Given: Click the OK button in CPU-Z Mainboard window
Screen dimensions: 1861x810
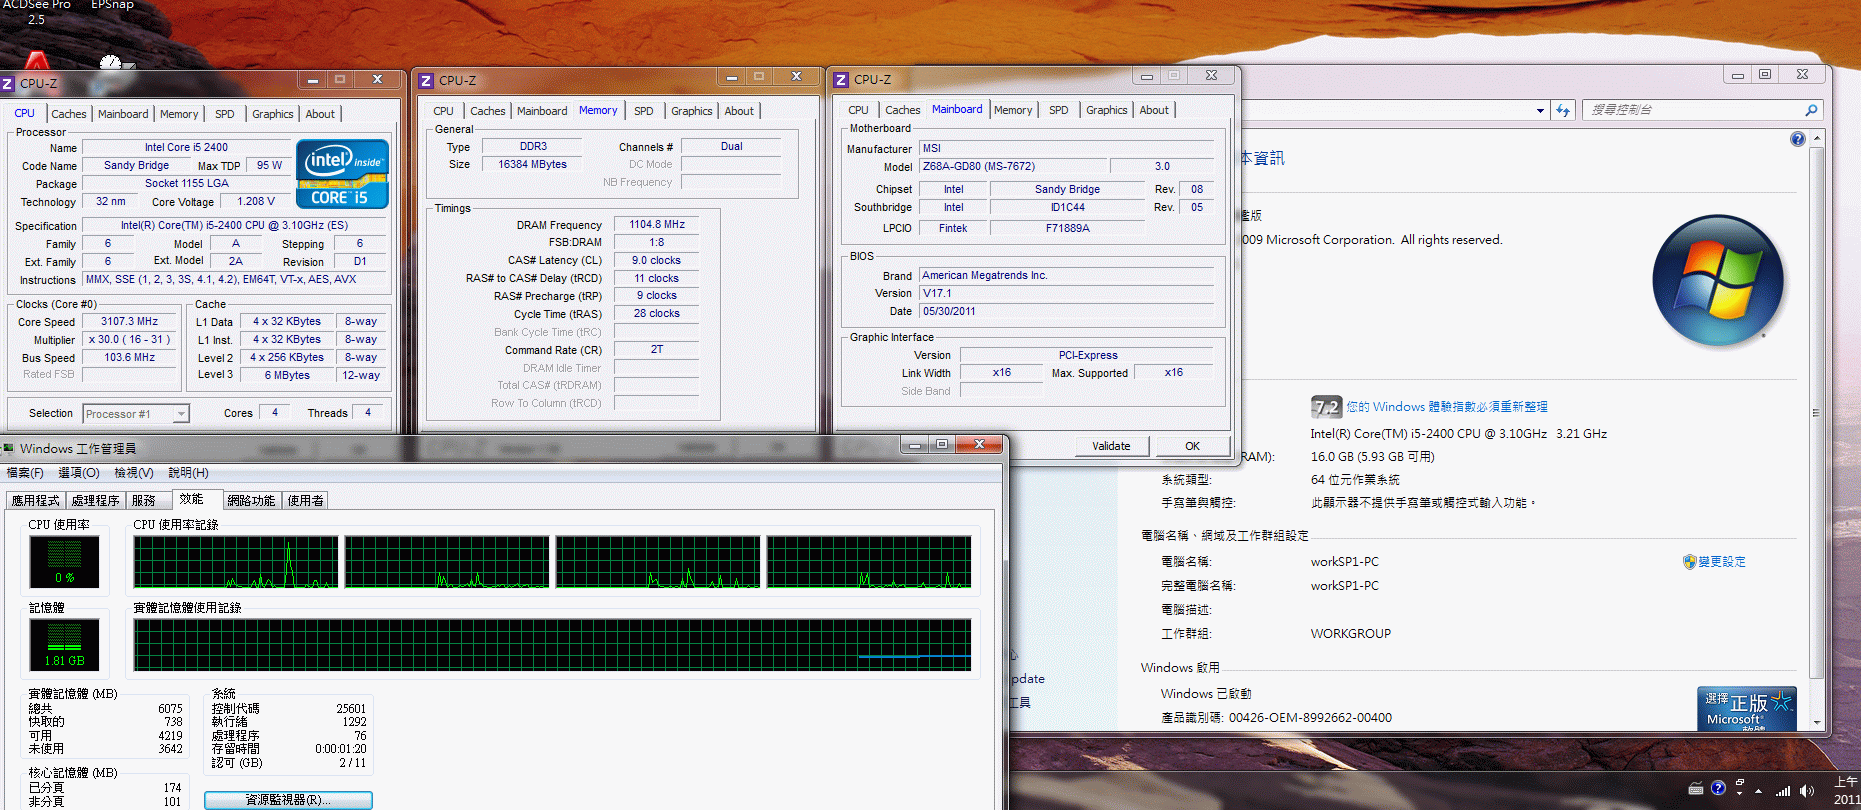Looking at the screenshot, I should coord(1192,446).
